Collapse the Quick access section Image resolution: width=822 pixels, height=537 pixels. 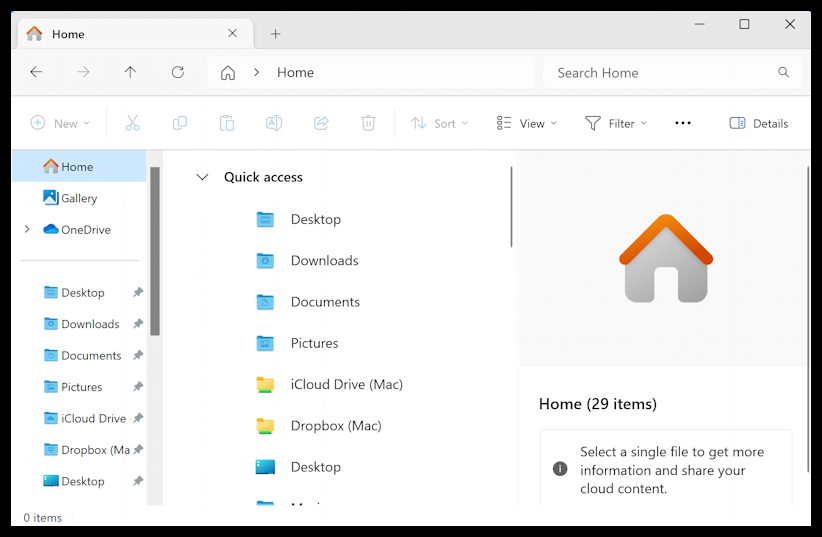tap(202, 177)
